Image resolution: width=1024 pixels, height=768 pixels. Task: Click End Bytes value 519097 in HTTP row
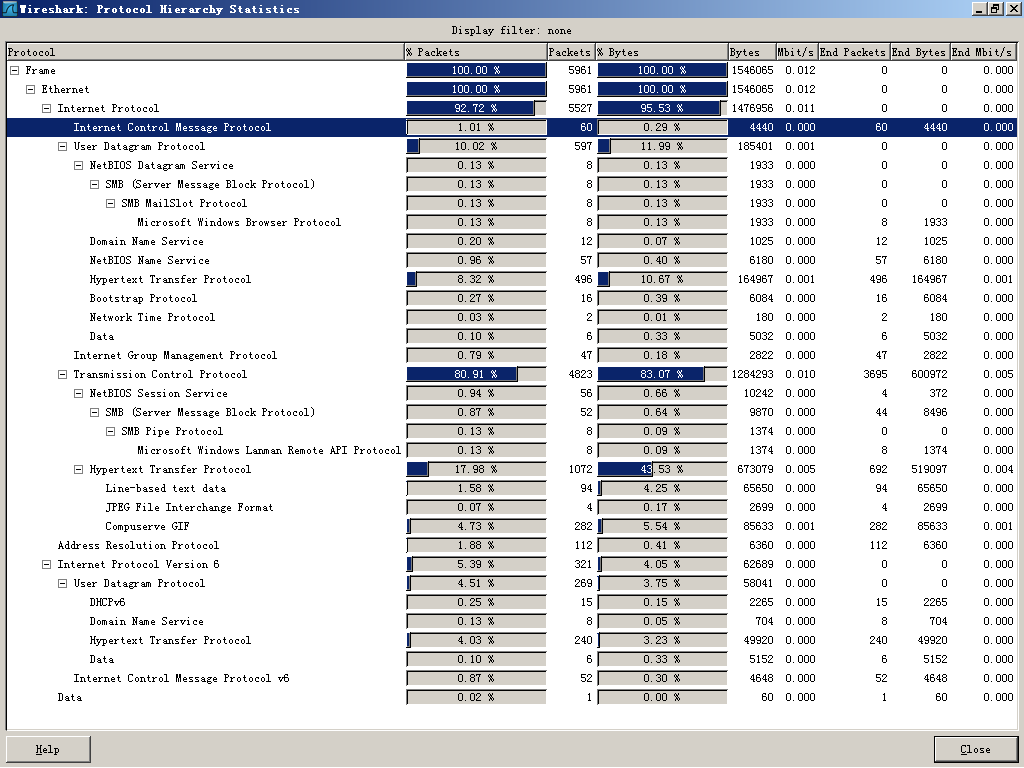tap(929, 469)
